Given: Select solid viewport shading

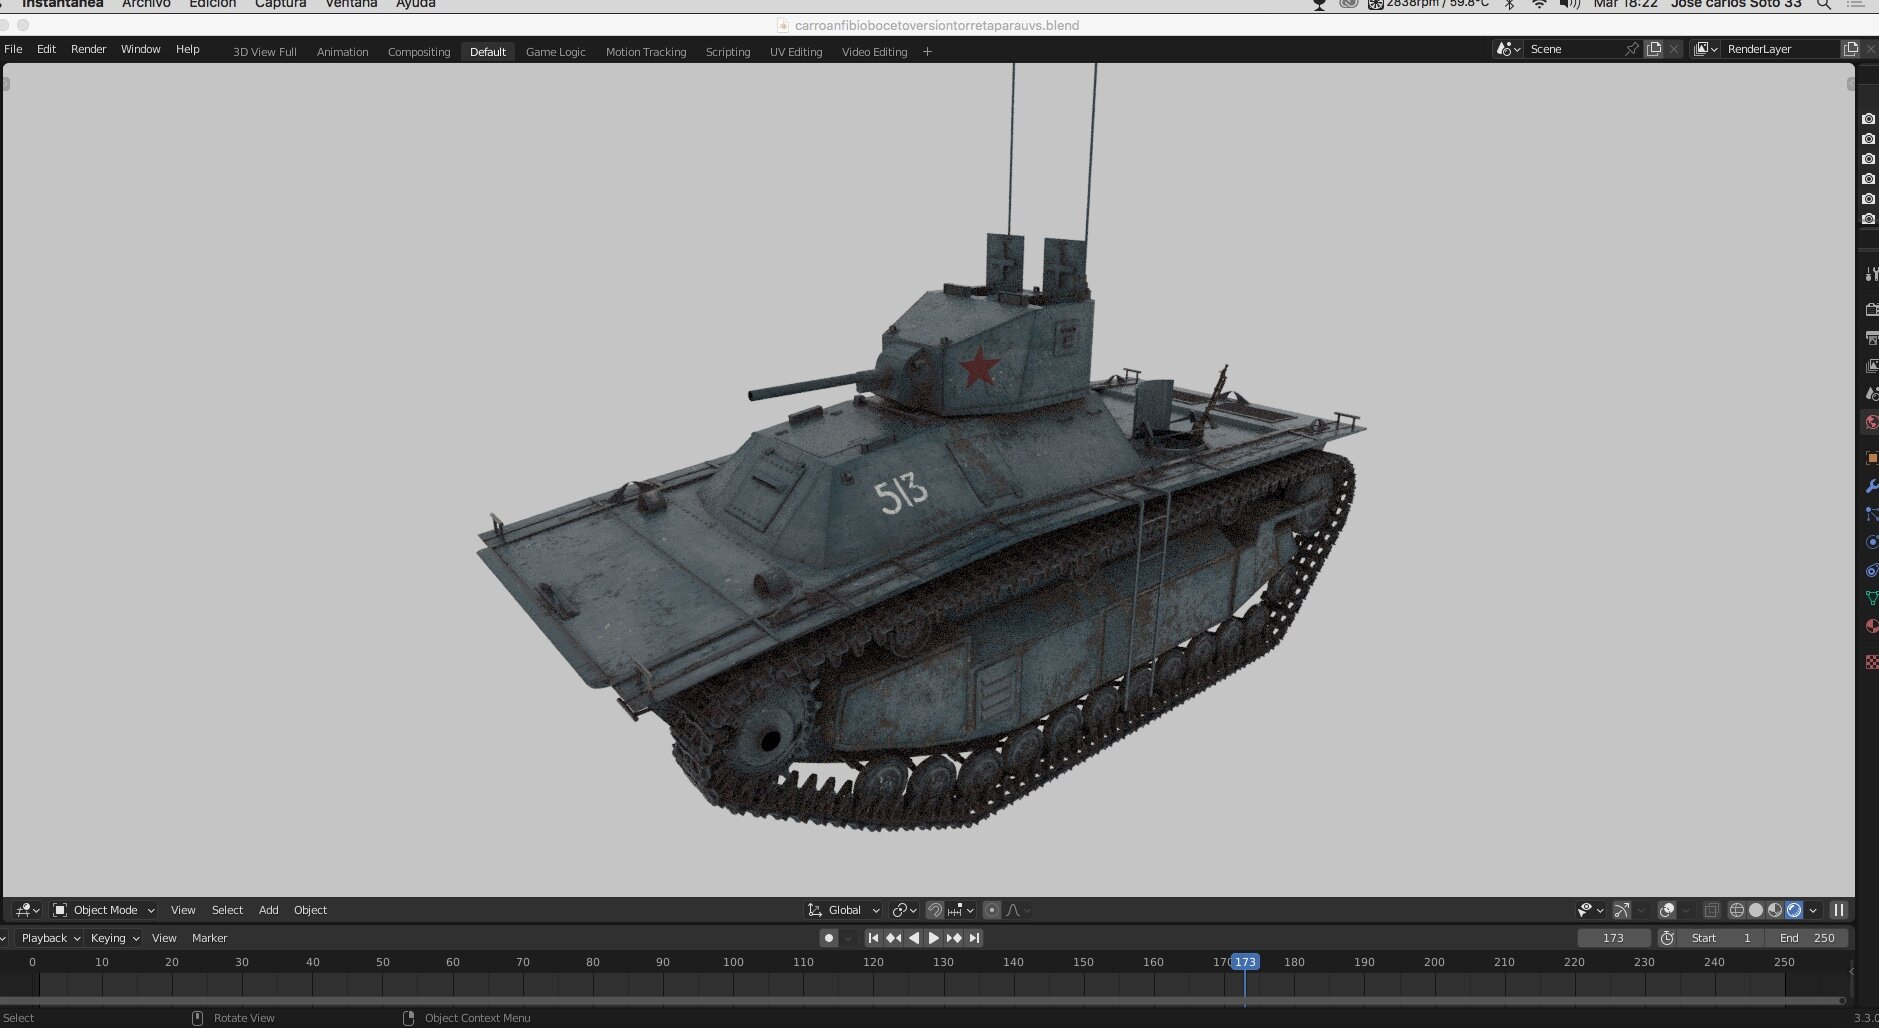Looking at the screenshot, I should coord(1756,910).
